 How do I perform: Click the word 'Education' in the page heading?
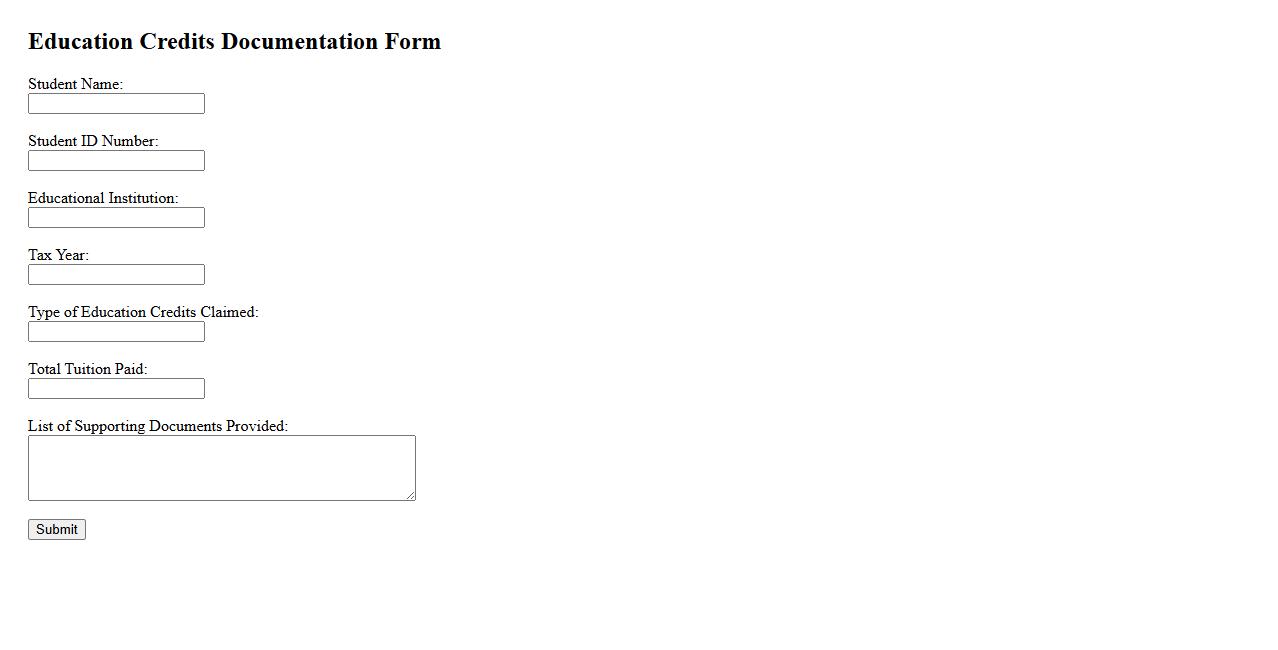click(80, 42)
